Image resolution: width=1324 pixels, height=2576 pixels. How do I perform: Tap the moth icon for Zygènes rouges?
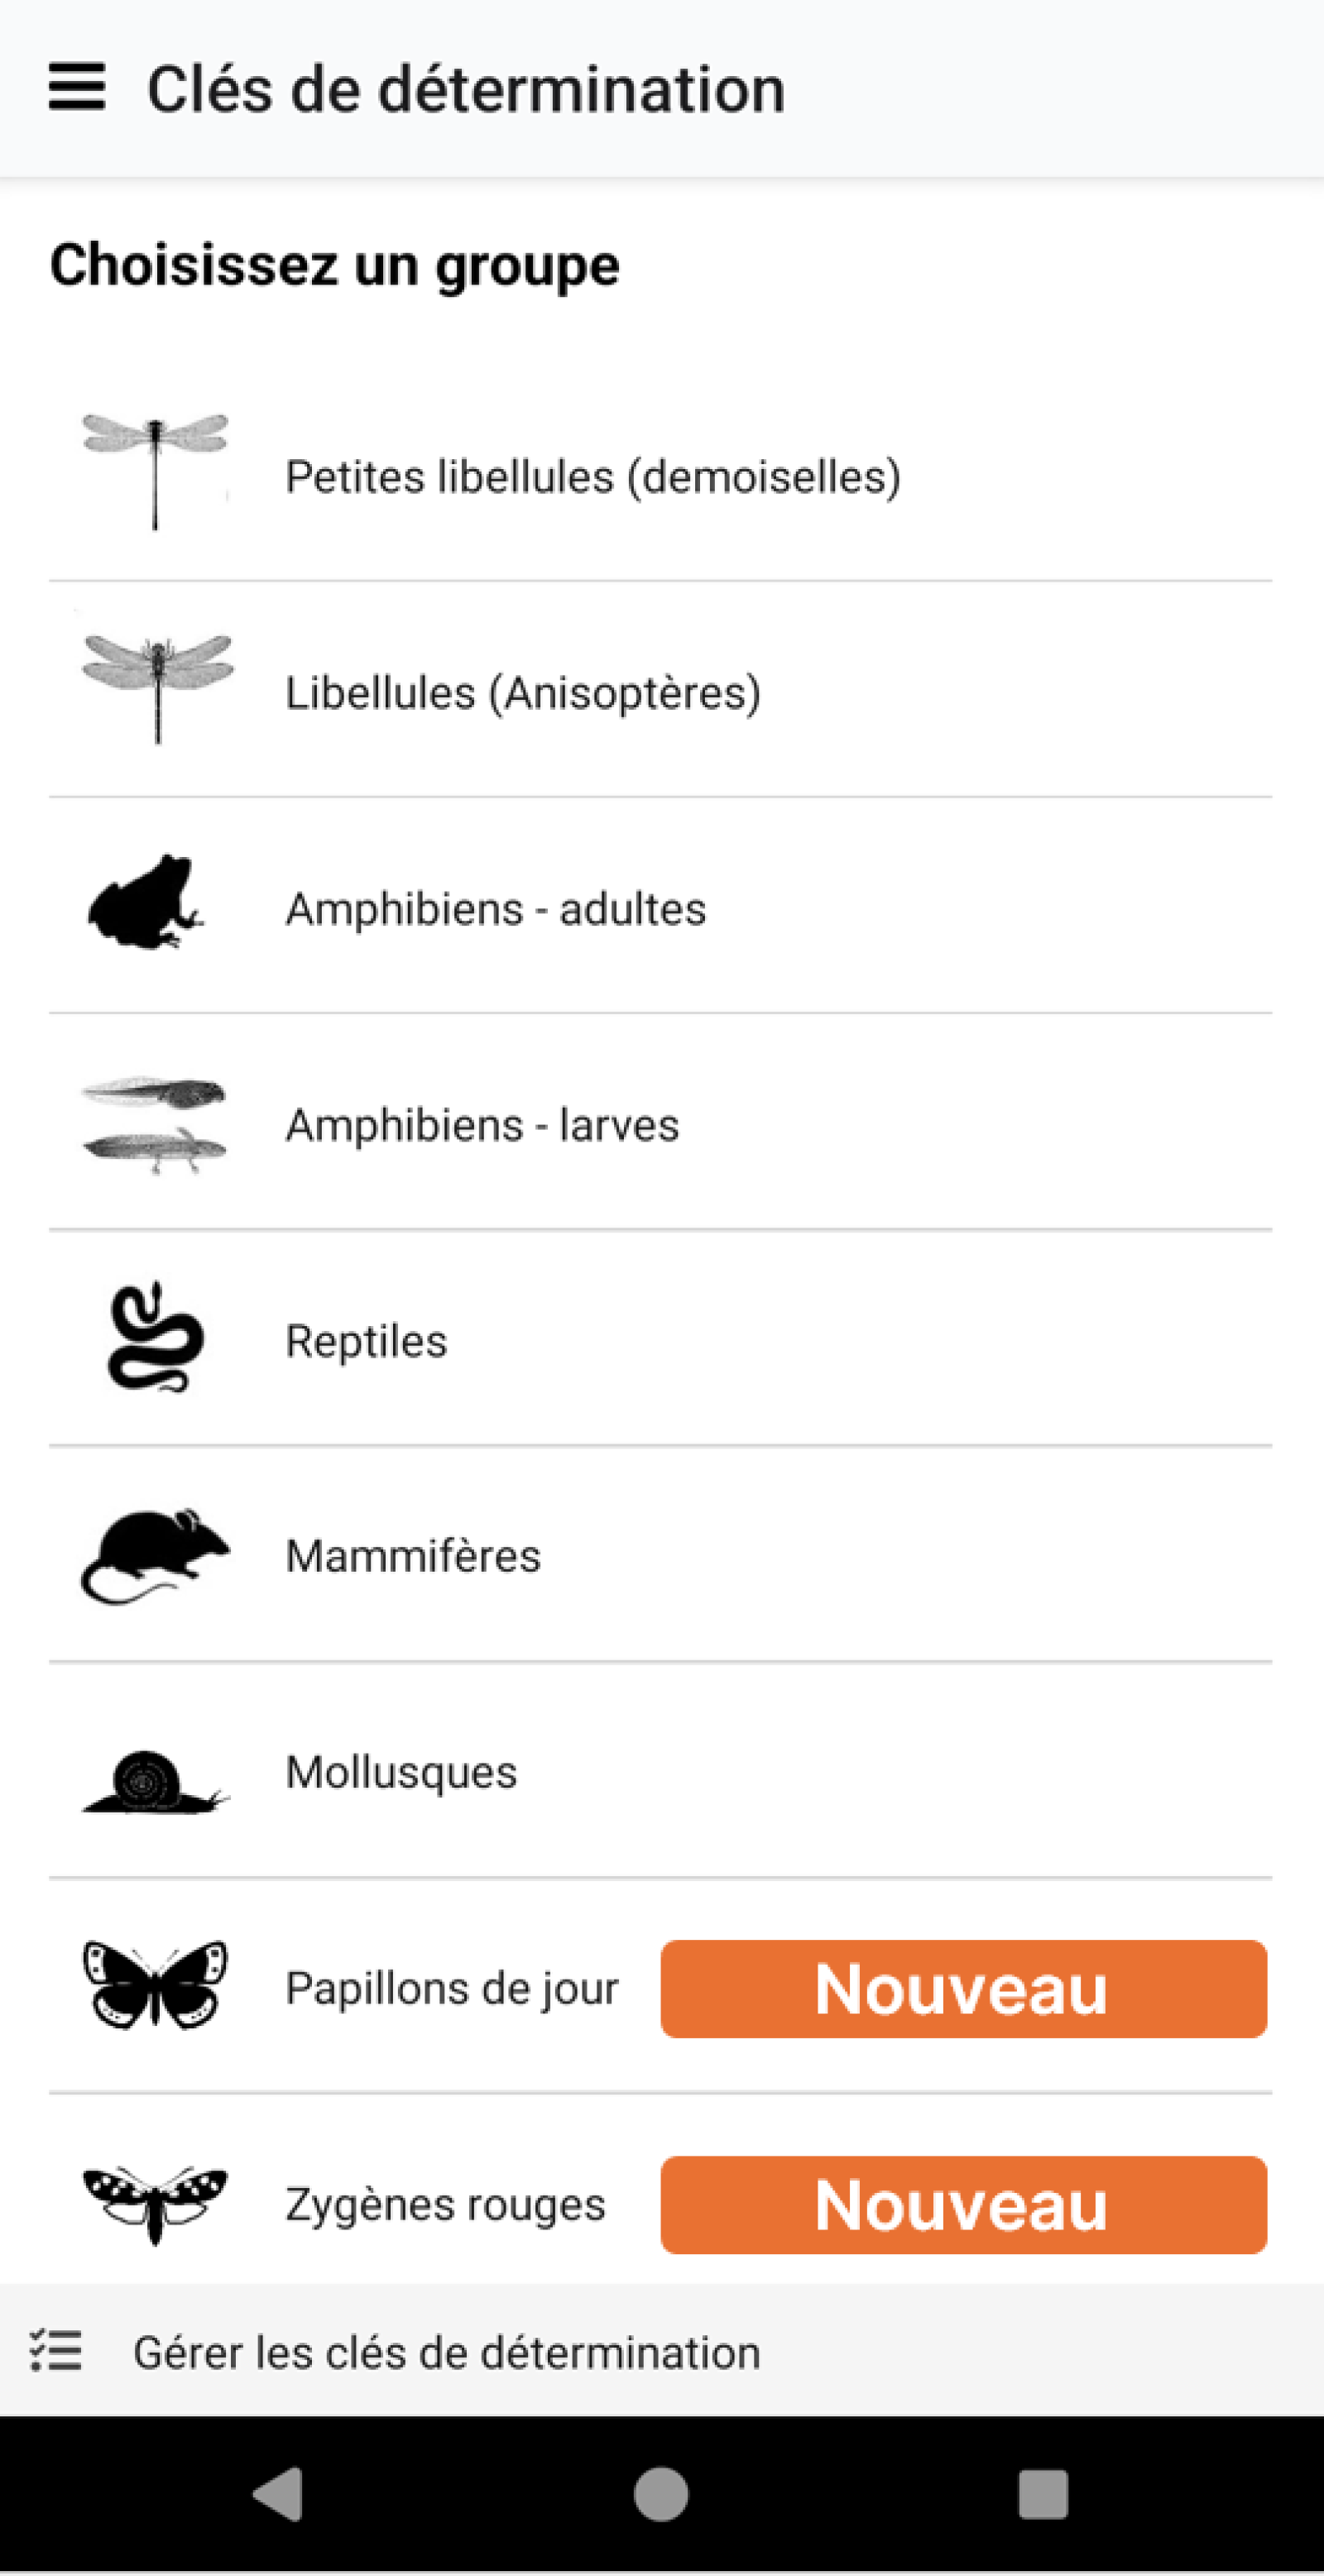coord(154,2203)
